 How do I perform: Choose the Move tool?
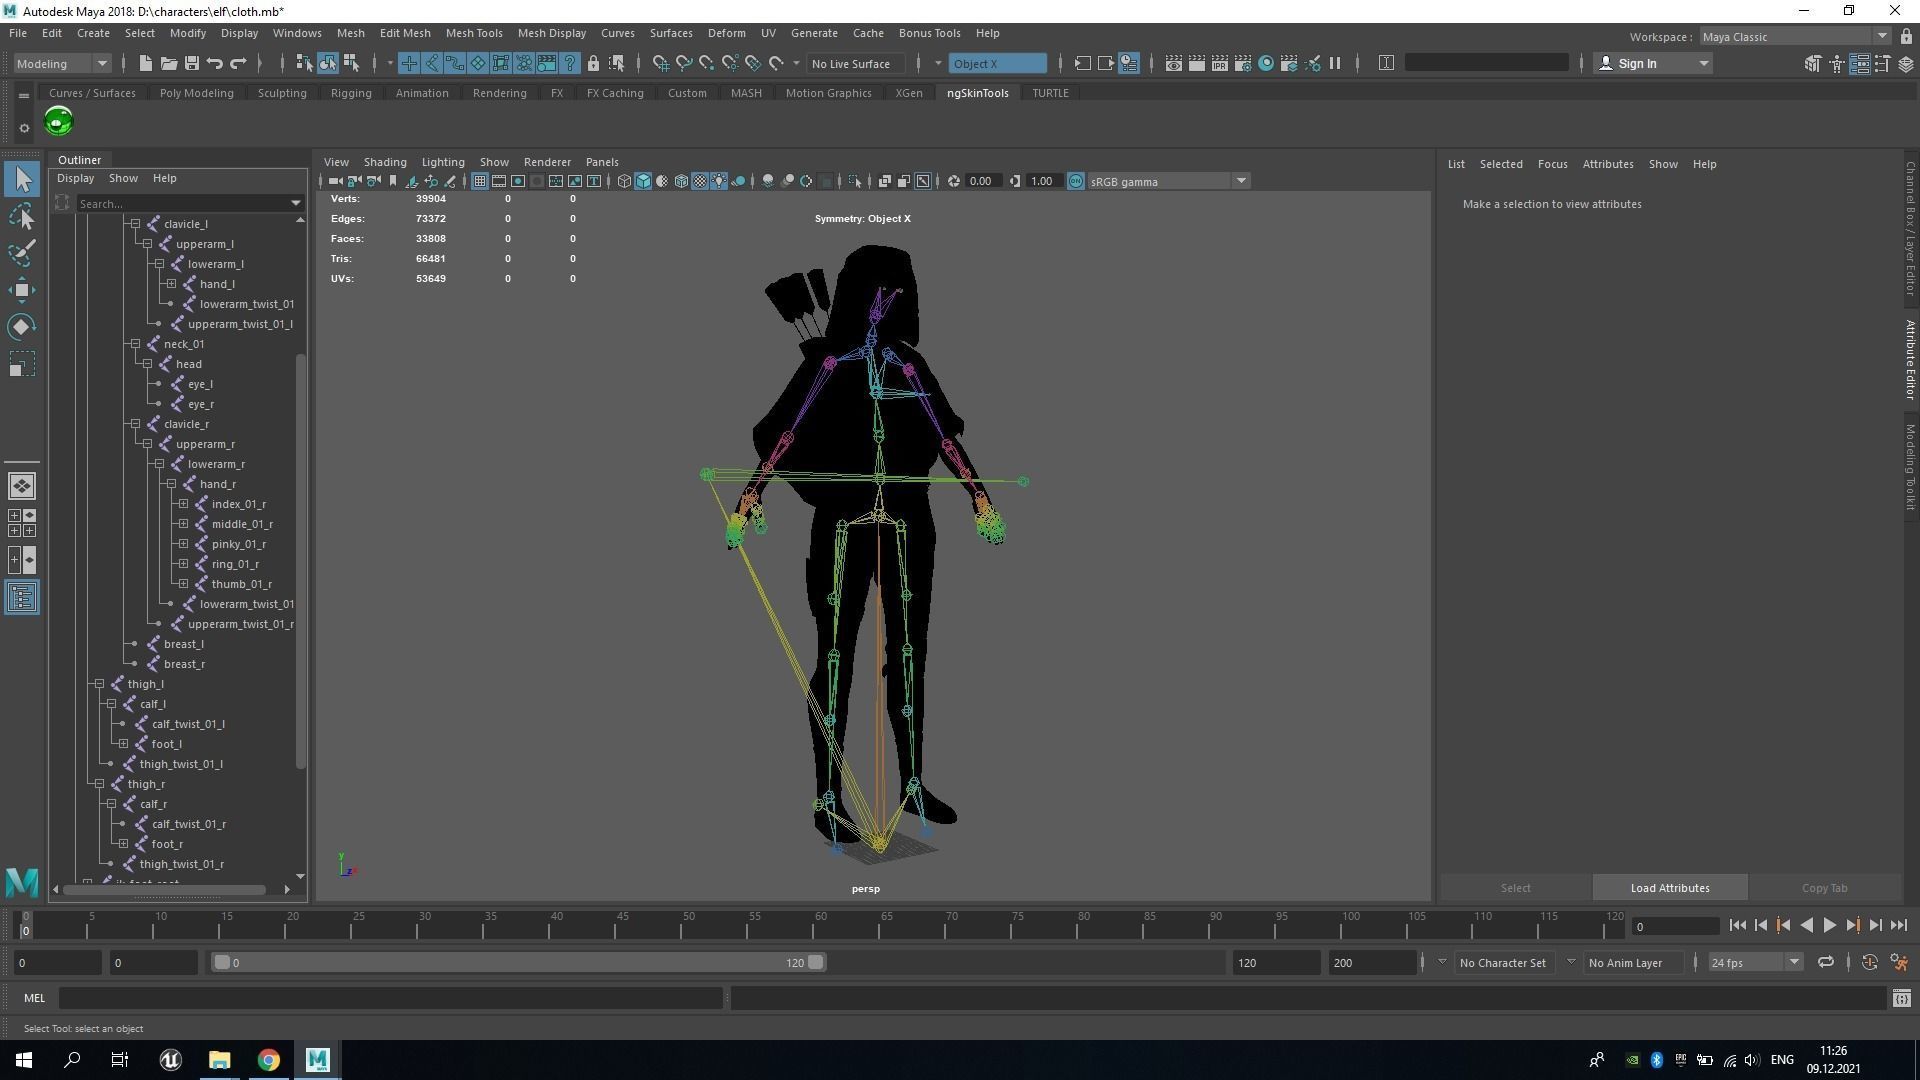(x=22, y=290)
